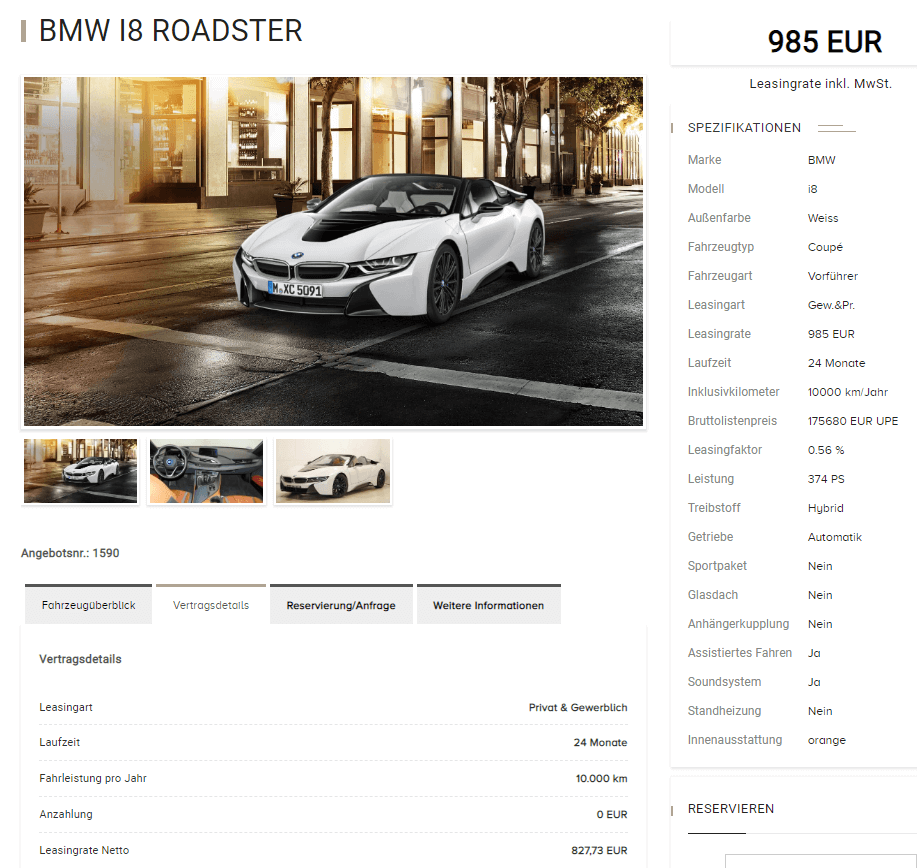Select the street scene car thumbnail

tap(81, 471)
